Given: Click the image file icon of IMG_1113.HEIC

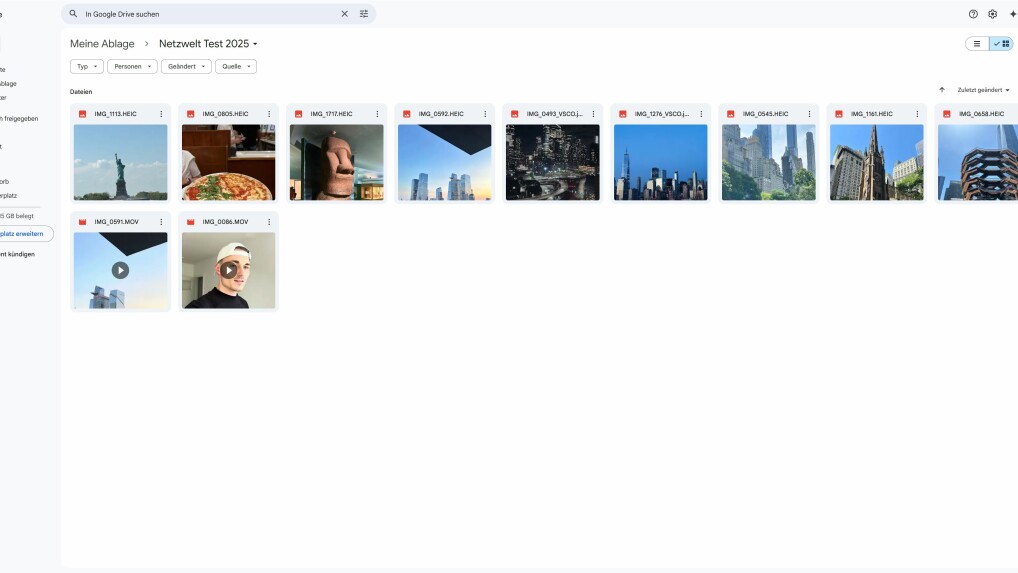Looking at the screenshot, I should click(82, 114).
